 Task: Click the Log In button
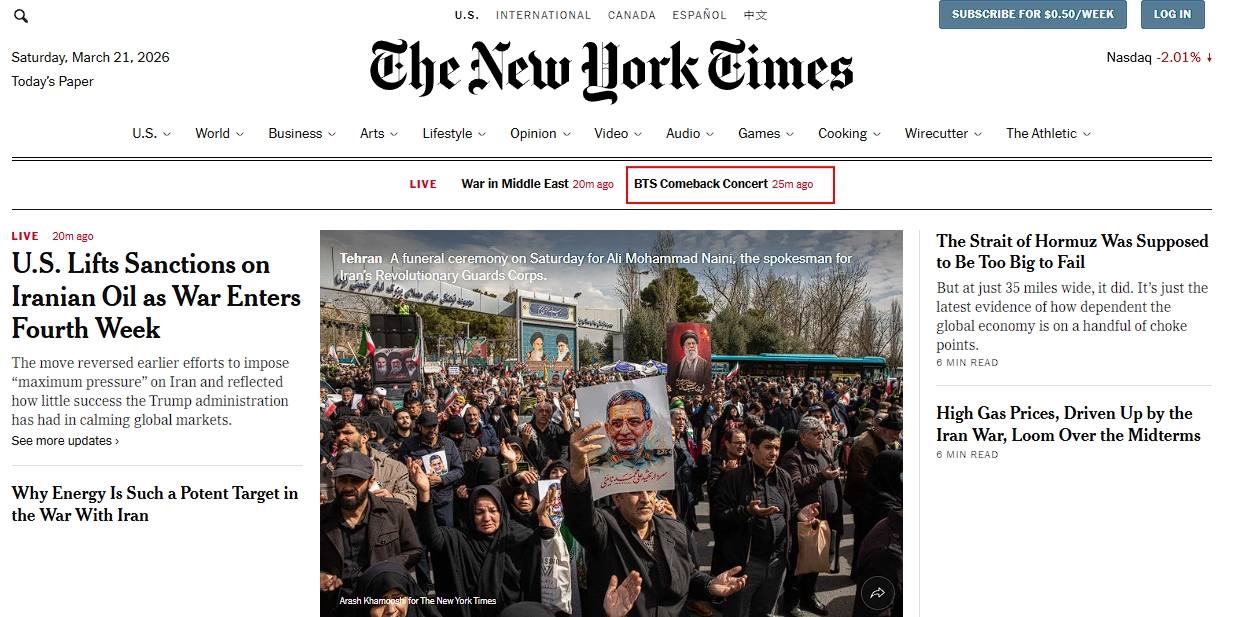(x=1172, y=14)
